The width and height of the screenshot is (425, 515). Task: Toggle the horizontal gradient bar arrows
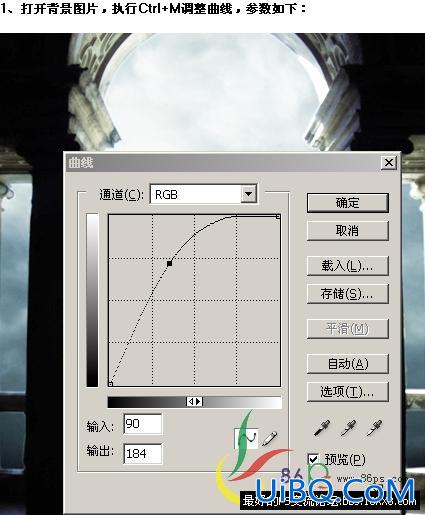tap(194, 402)
